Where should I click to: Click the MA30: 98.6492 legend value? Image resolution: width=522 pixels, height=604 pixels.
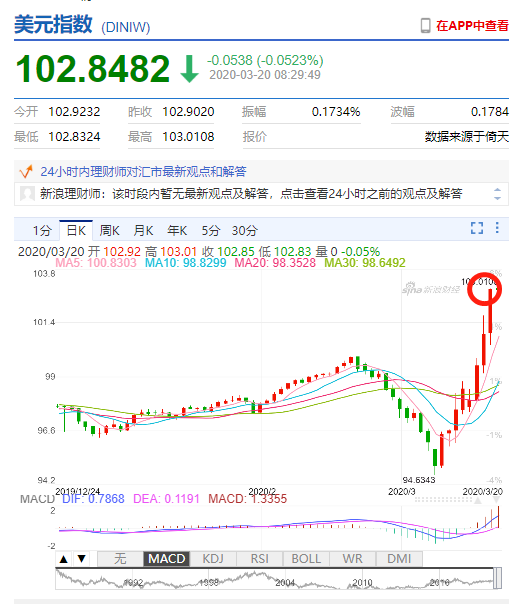click(365, 263)
